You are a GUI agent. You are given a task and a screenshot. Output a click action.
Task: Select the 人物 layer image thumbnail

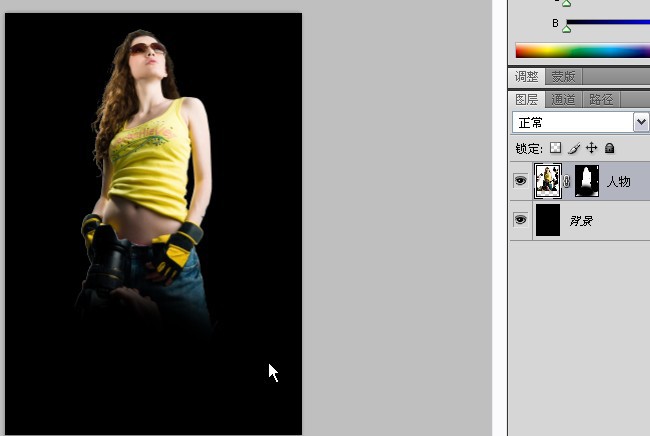pyautogui.click(x=548, y=181)
